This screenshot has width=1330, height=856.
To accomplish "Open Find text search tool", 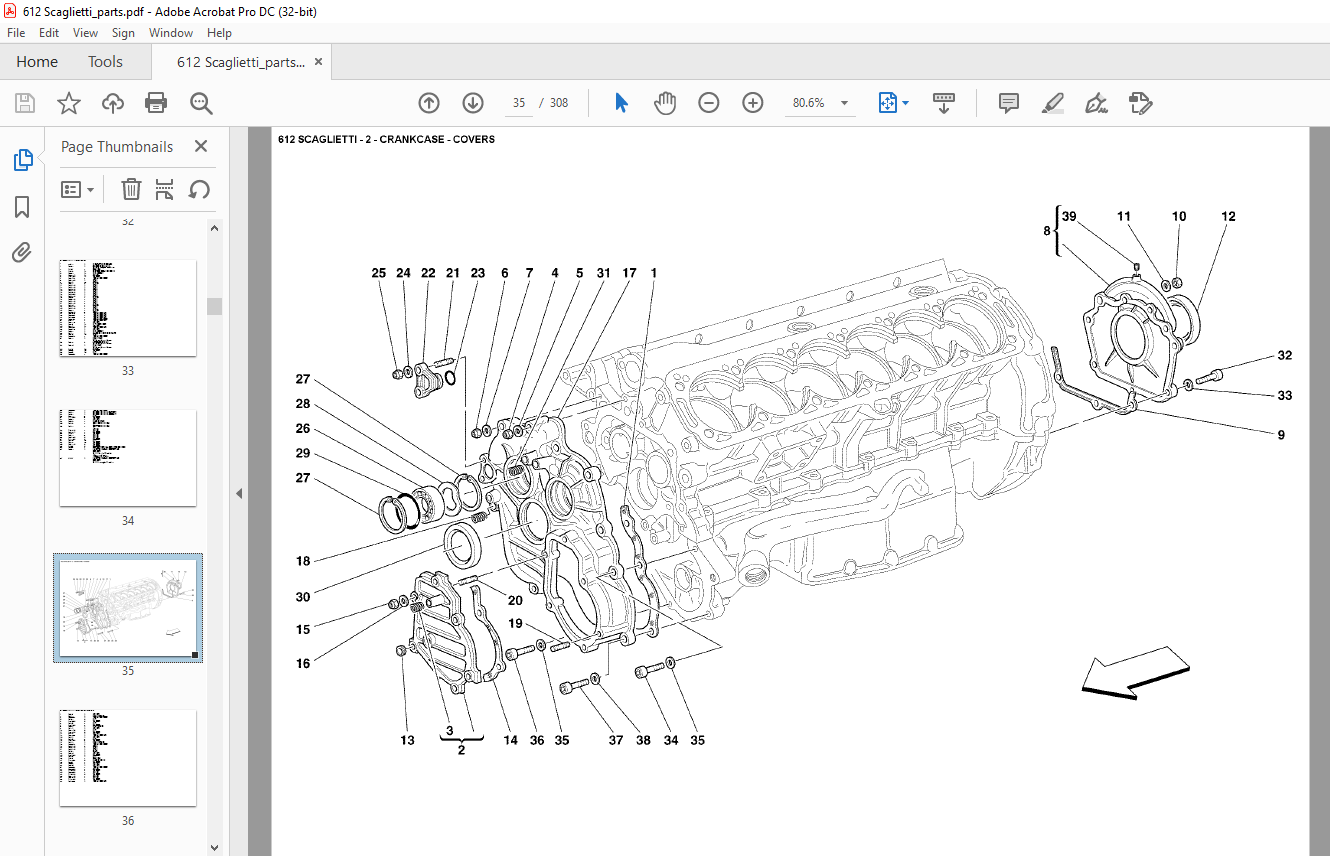I will point(201,103).
